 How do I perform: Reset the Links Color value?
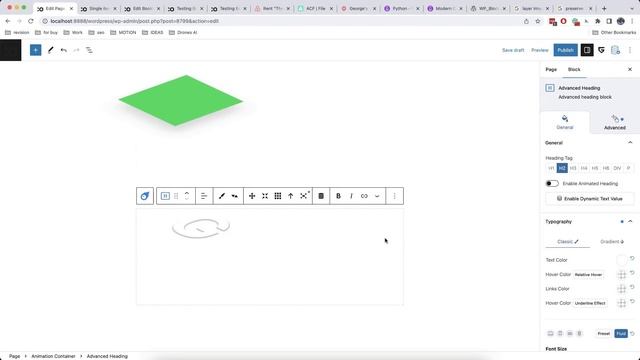click(x=632, y=287)
